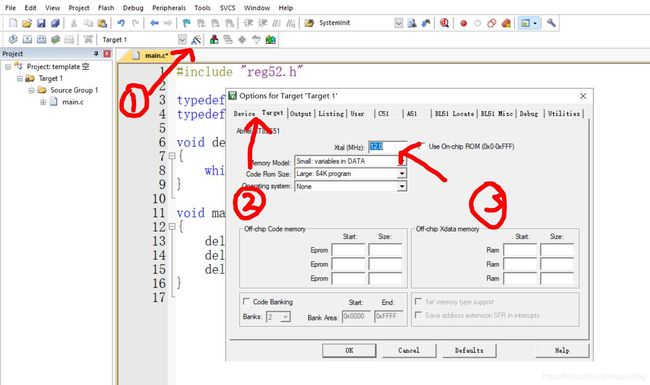Collapse the Target 1 tree node
The height and width of the screenshot is (385, 650).
[19, 78]
